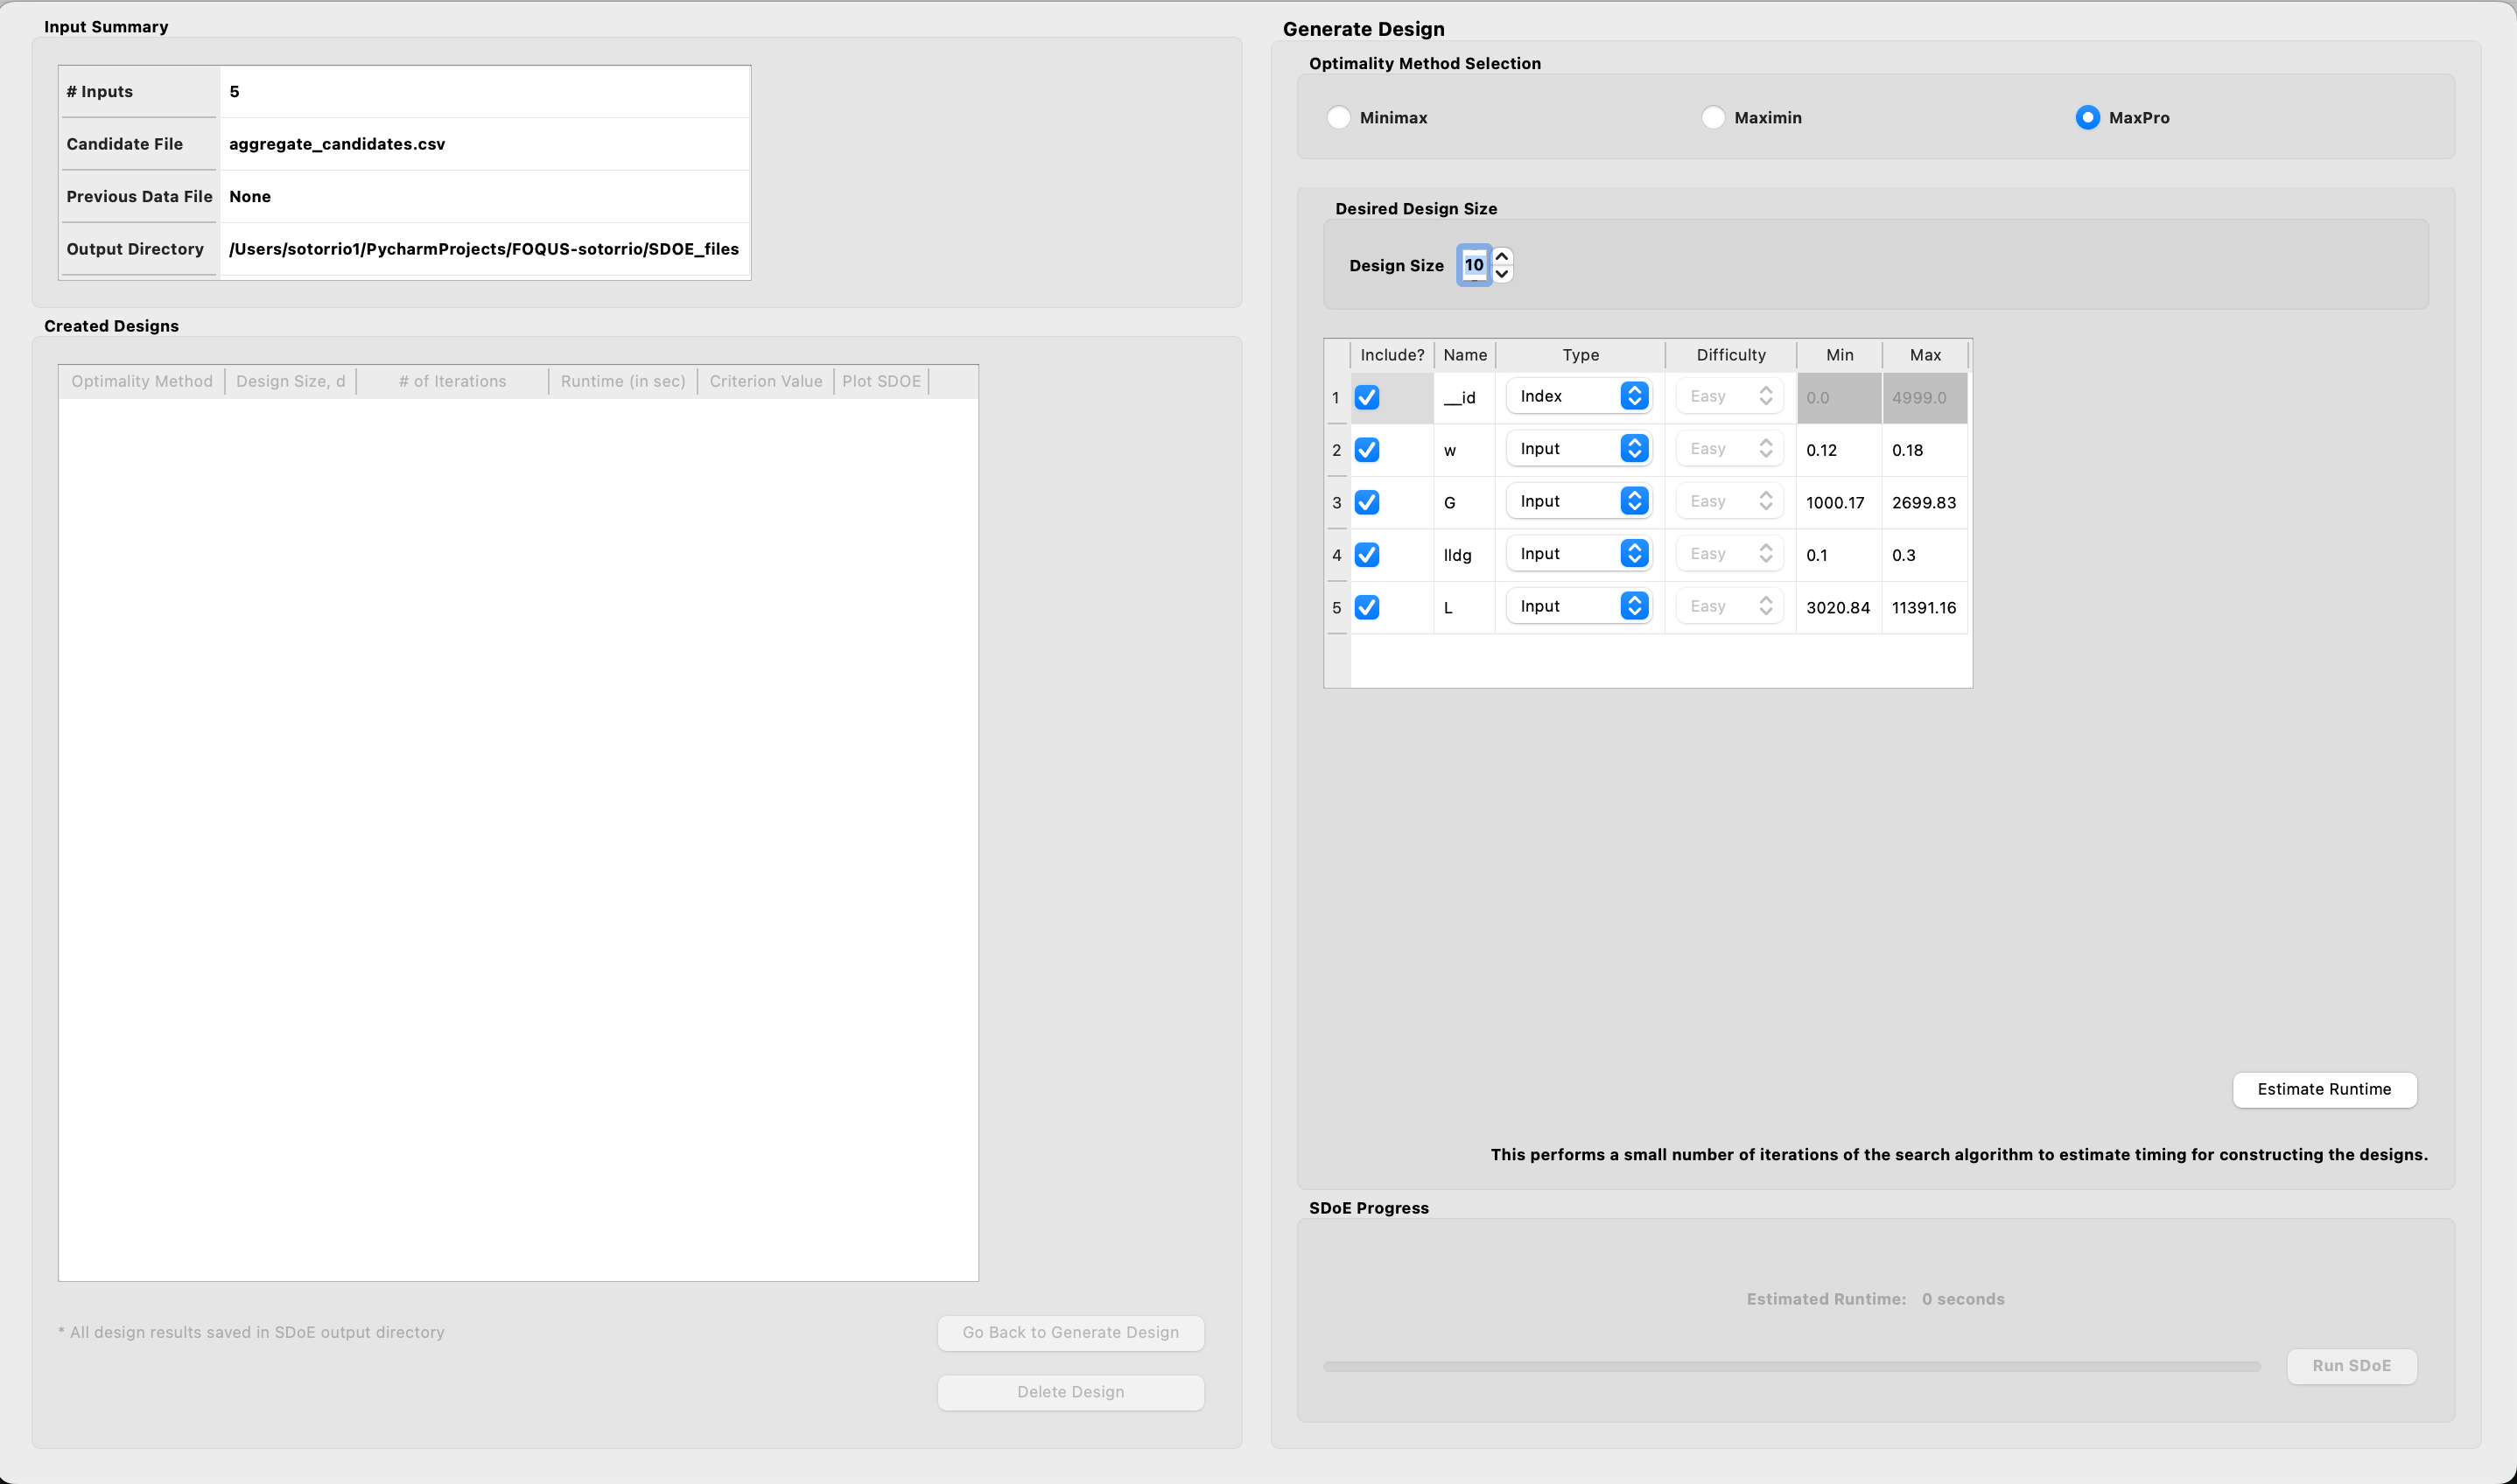Open the Difficulty dropdown for G row
This screenshot has height=1484, width=2517.
pos(1730,502)
